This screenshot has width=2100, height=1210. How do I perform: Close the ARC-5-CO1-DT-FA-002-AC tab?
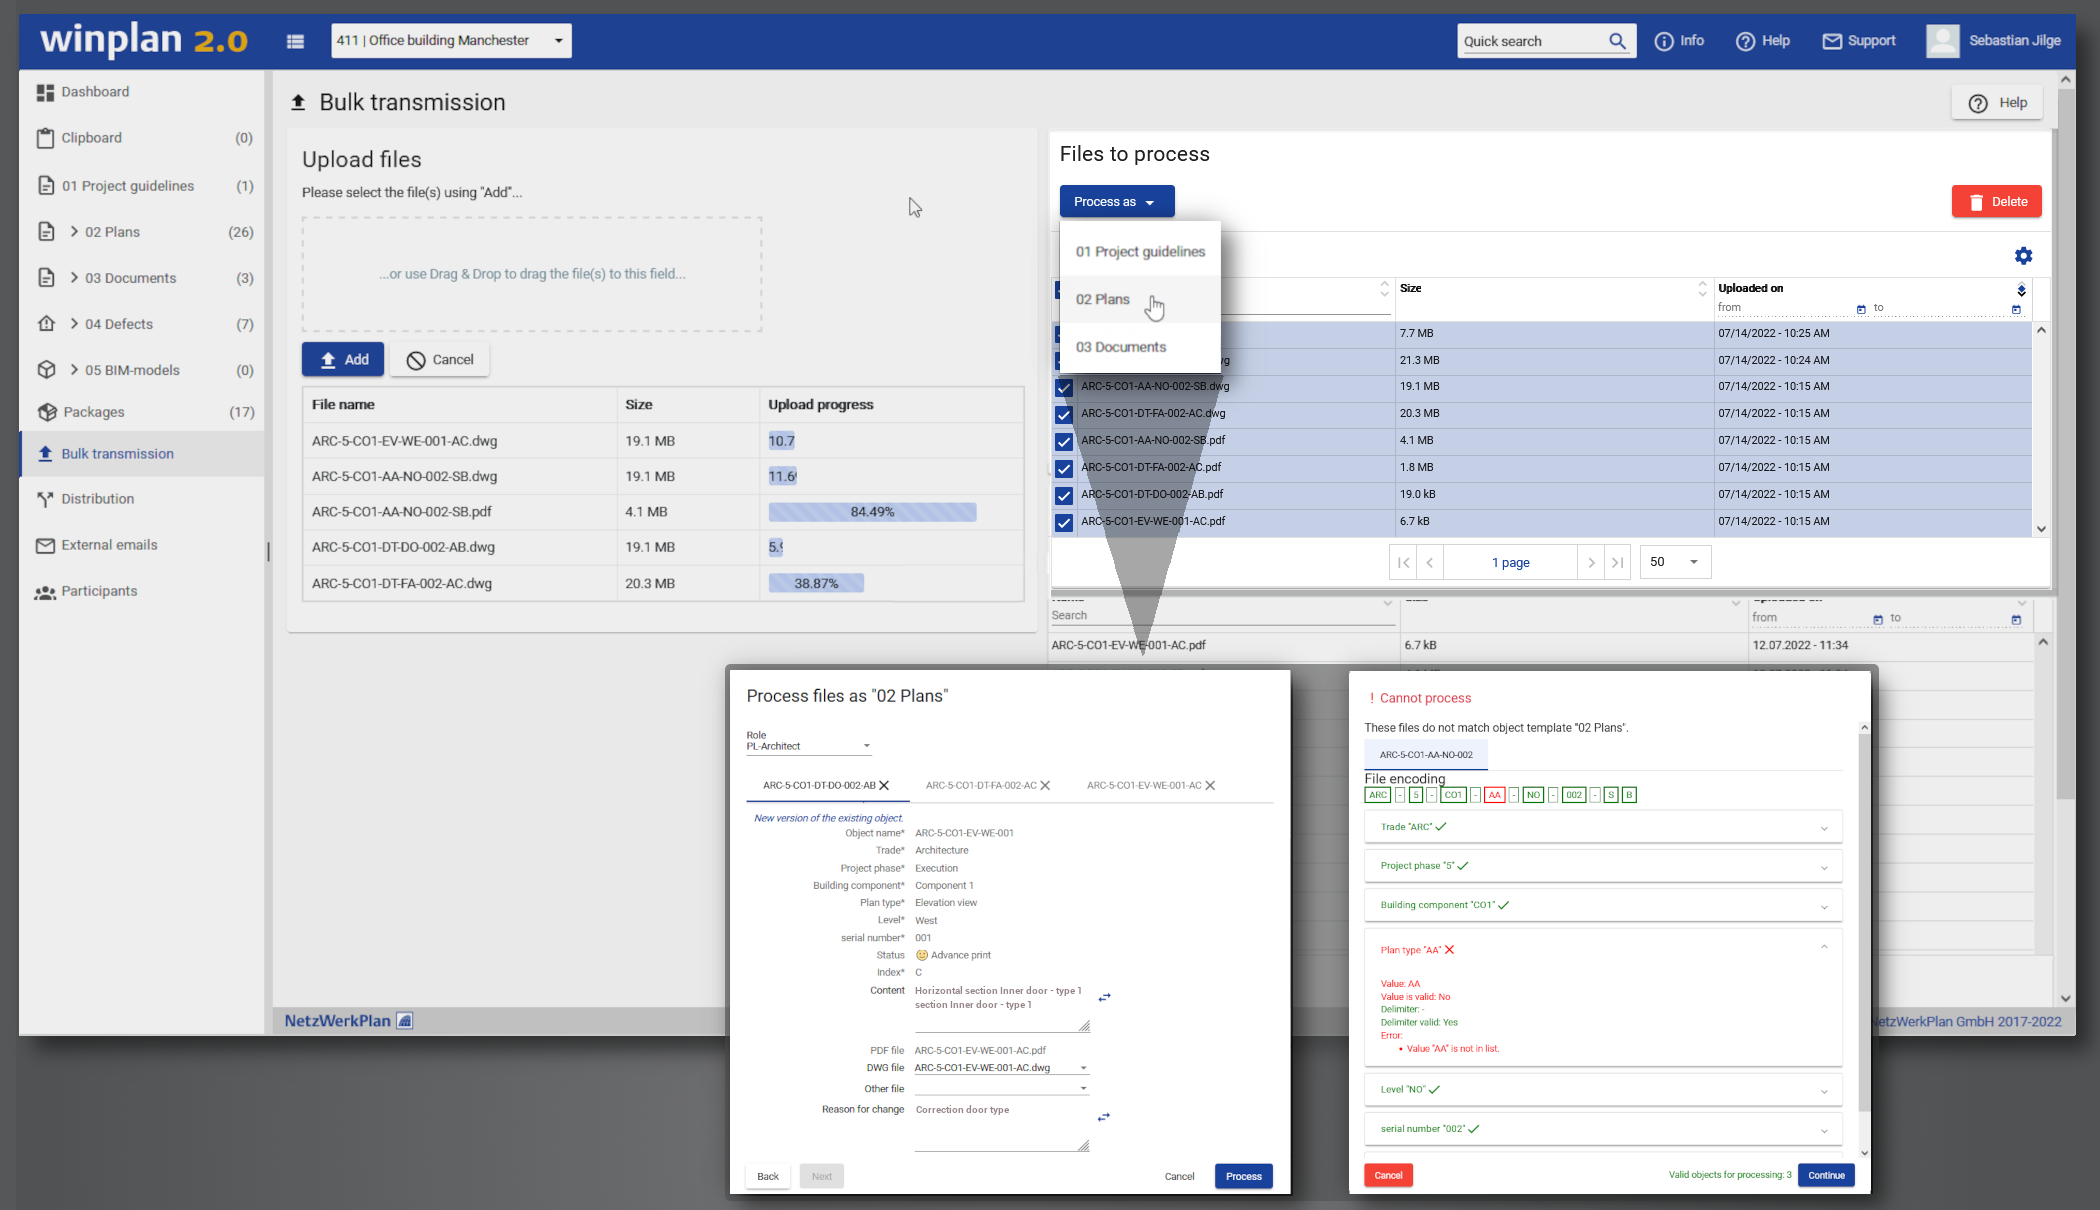[x=1045, y=786]
